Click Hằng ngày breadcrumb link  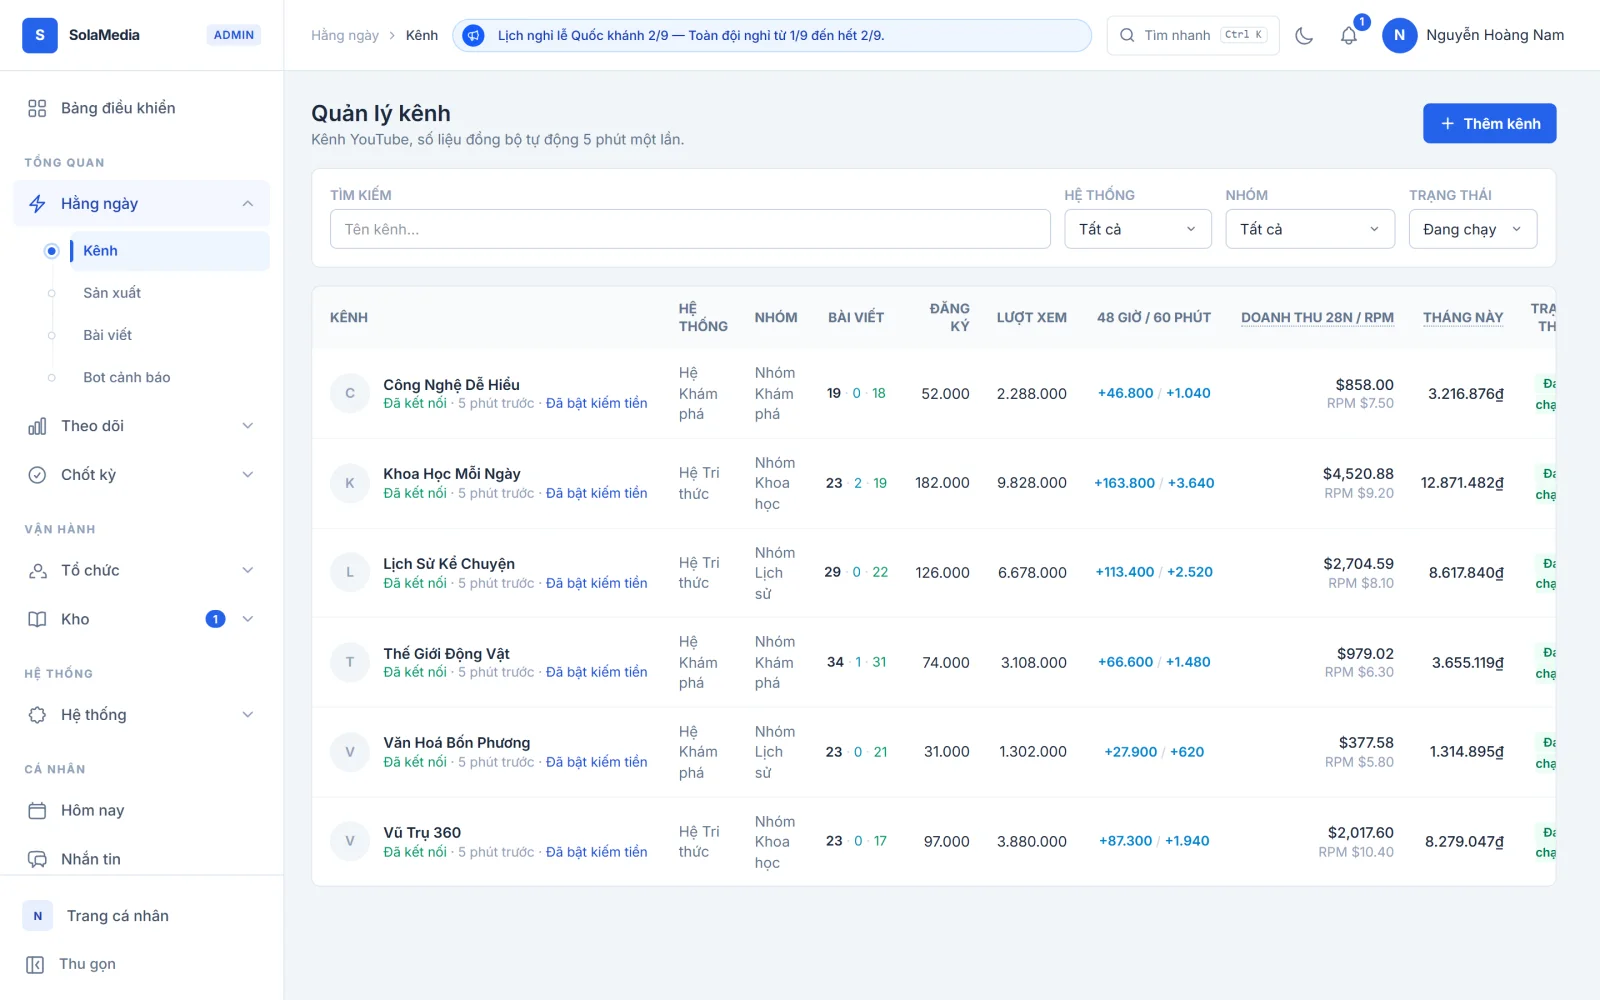[x=345, y=35]
